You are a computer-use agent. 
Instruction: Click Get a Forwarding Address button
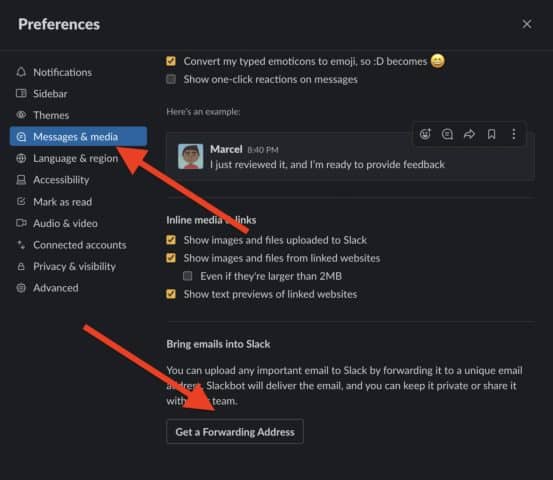click(x=235, y=432)
